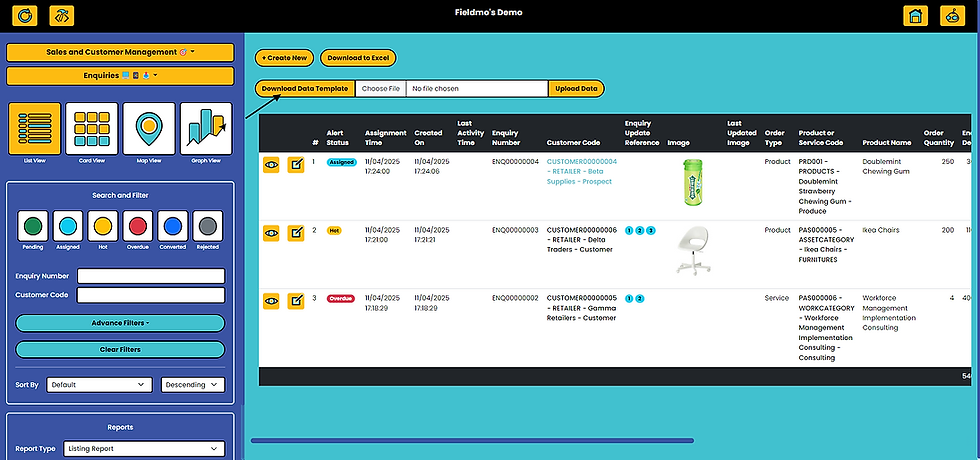This screenshot has height=460, width=980.
Task: Click the Hot status badge in row 2
Action: pyautogui.click(x=334, y=231)
